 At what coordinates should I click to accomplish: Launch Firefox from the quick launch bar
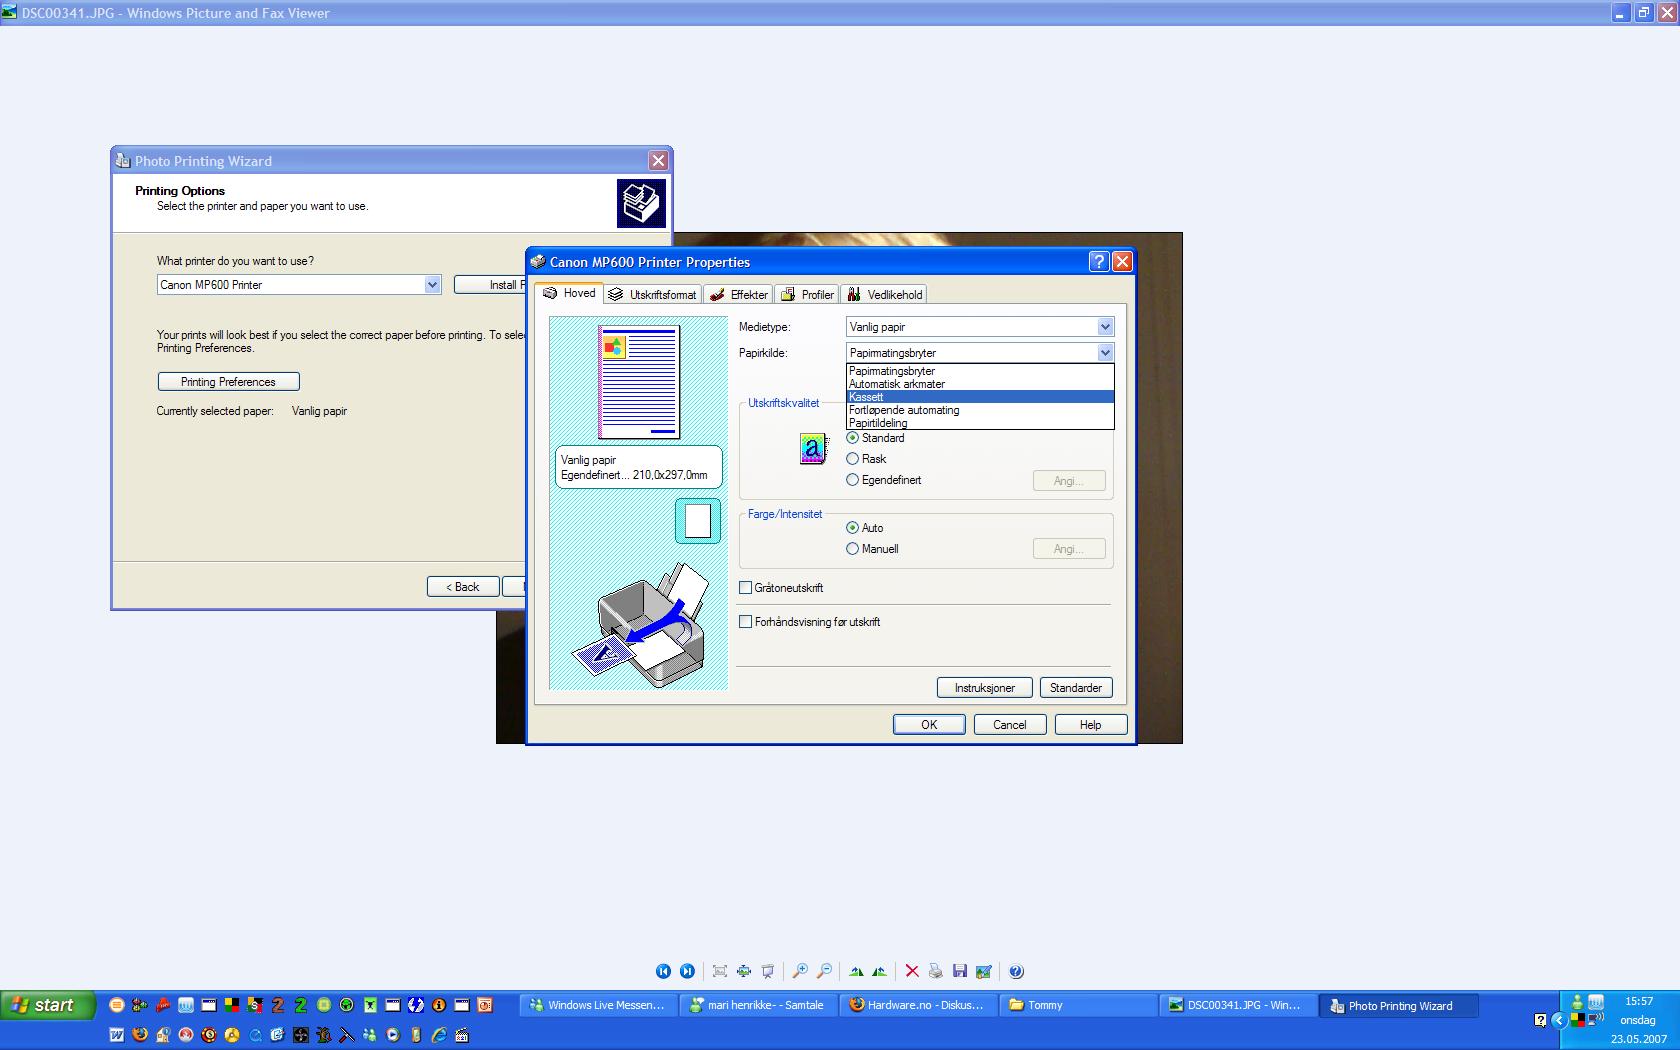[140, 1035]
